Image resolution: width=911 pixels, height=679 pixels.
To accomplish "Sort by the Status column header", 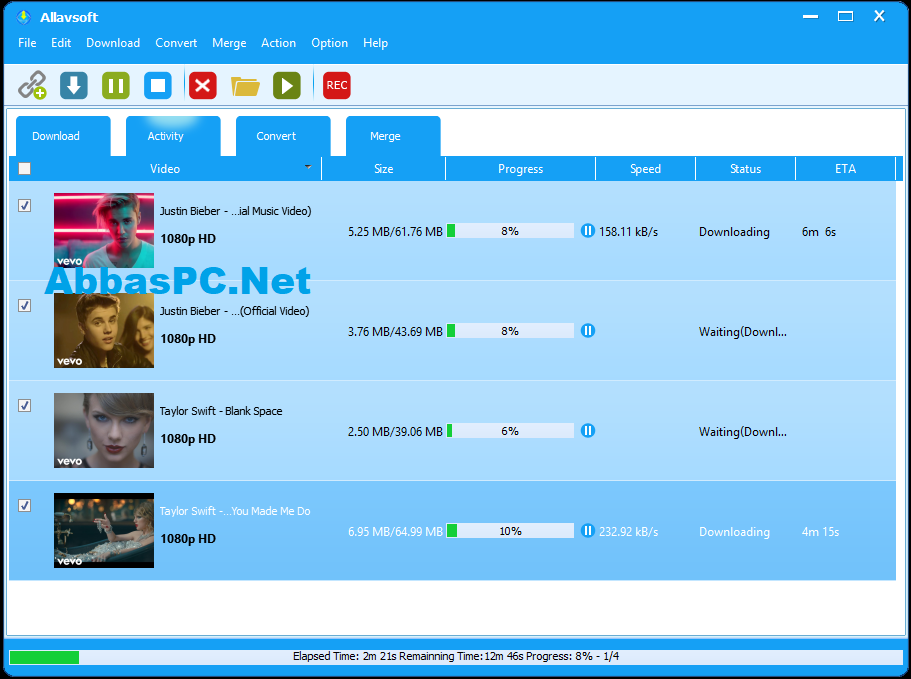I will pyautogui.click(x=745, y=169).
